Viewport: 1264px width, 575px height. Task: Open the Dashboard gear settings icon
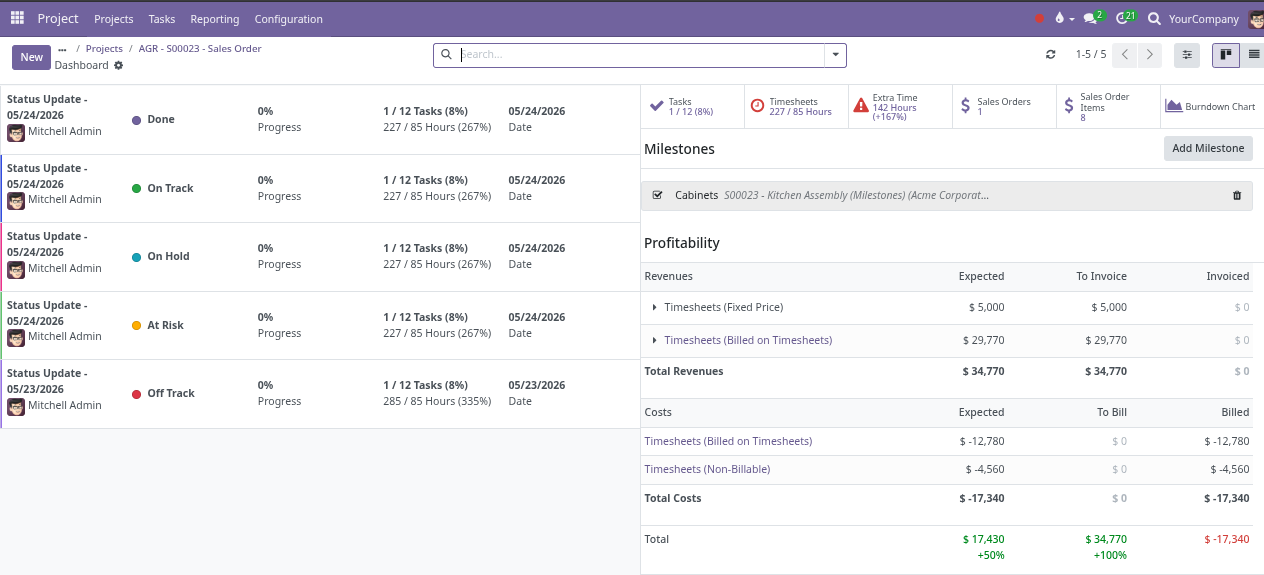[x=118, y=65]
